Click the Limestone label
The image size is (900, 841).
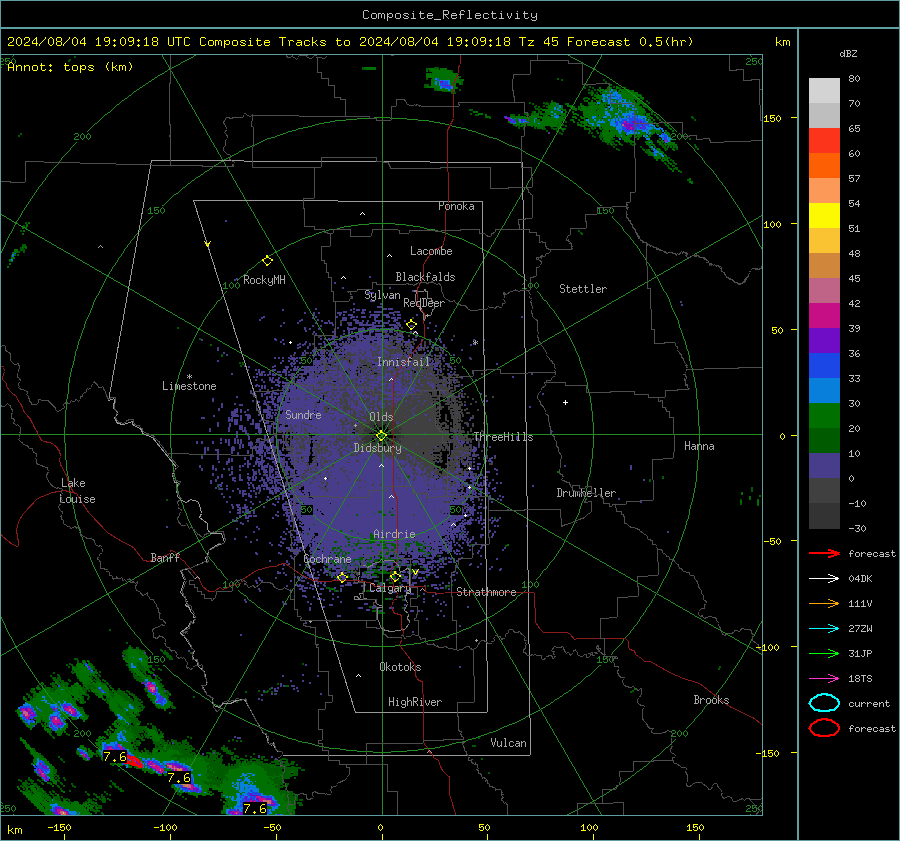[189, 386]
